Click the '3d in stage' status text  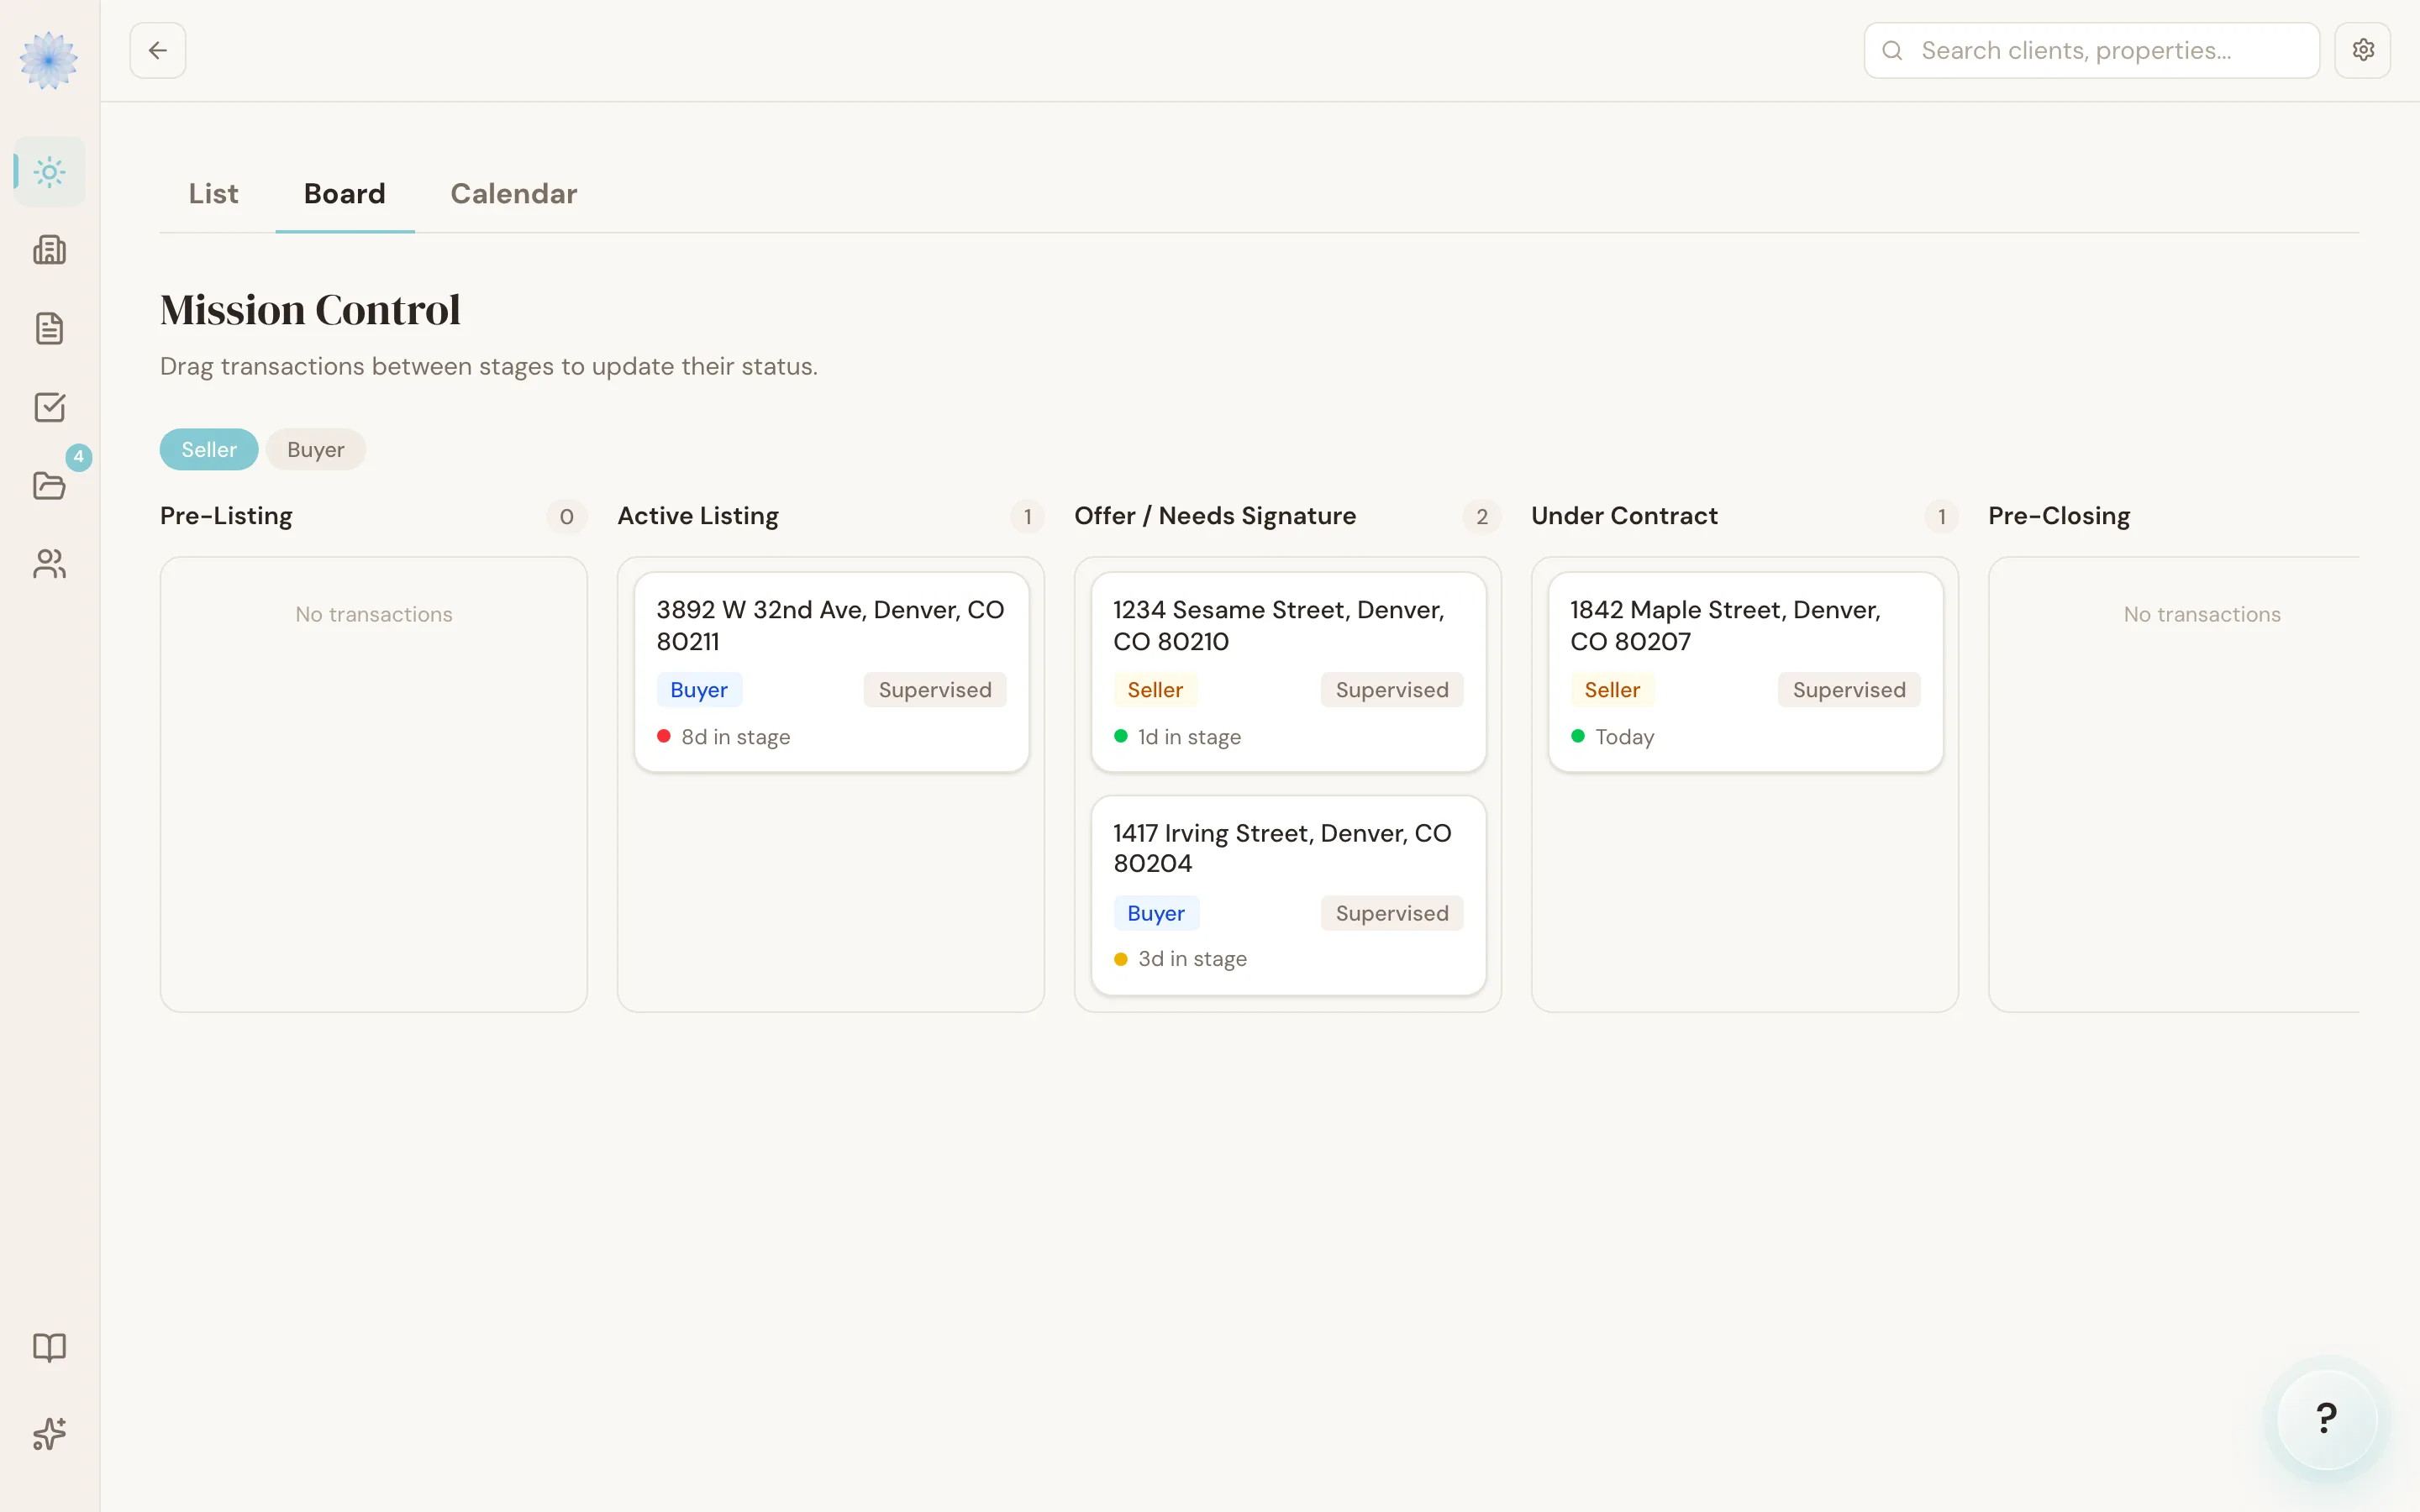point(1193,959)
